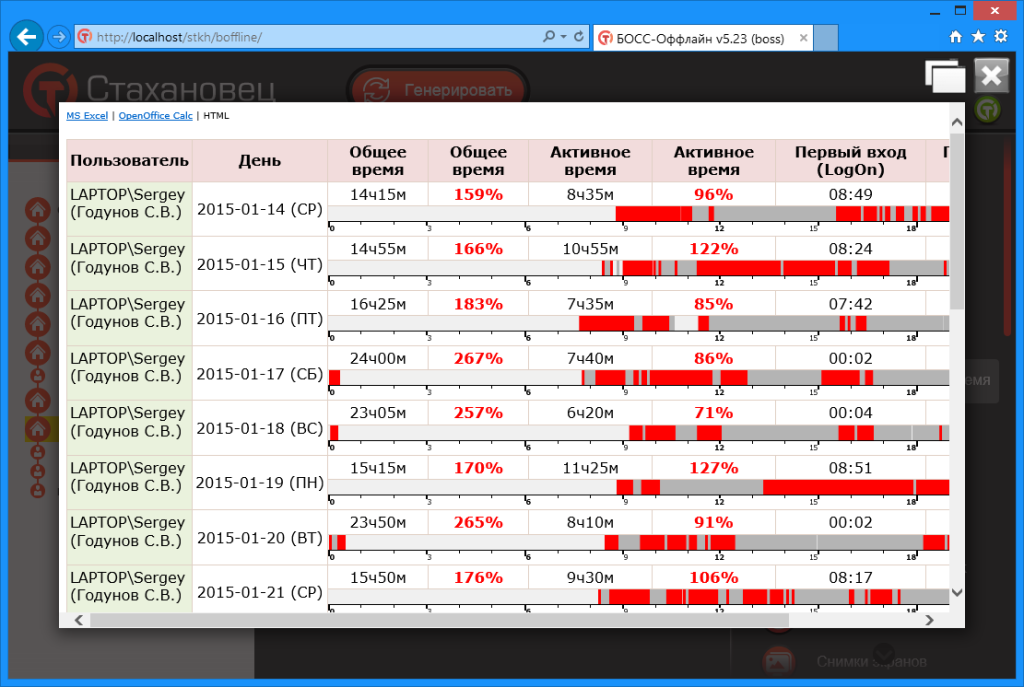Open Favorites star icon
Screen dimensions: 1024x687
point(978,37)
